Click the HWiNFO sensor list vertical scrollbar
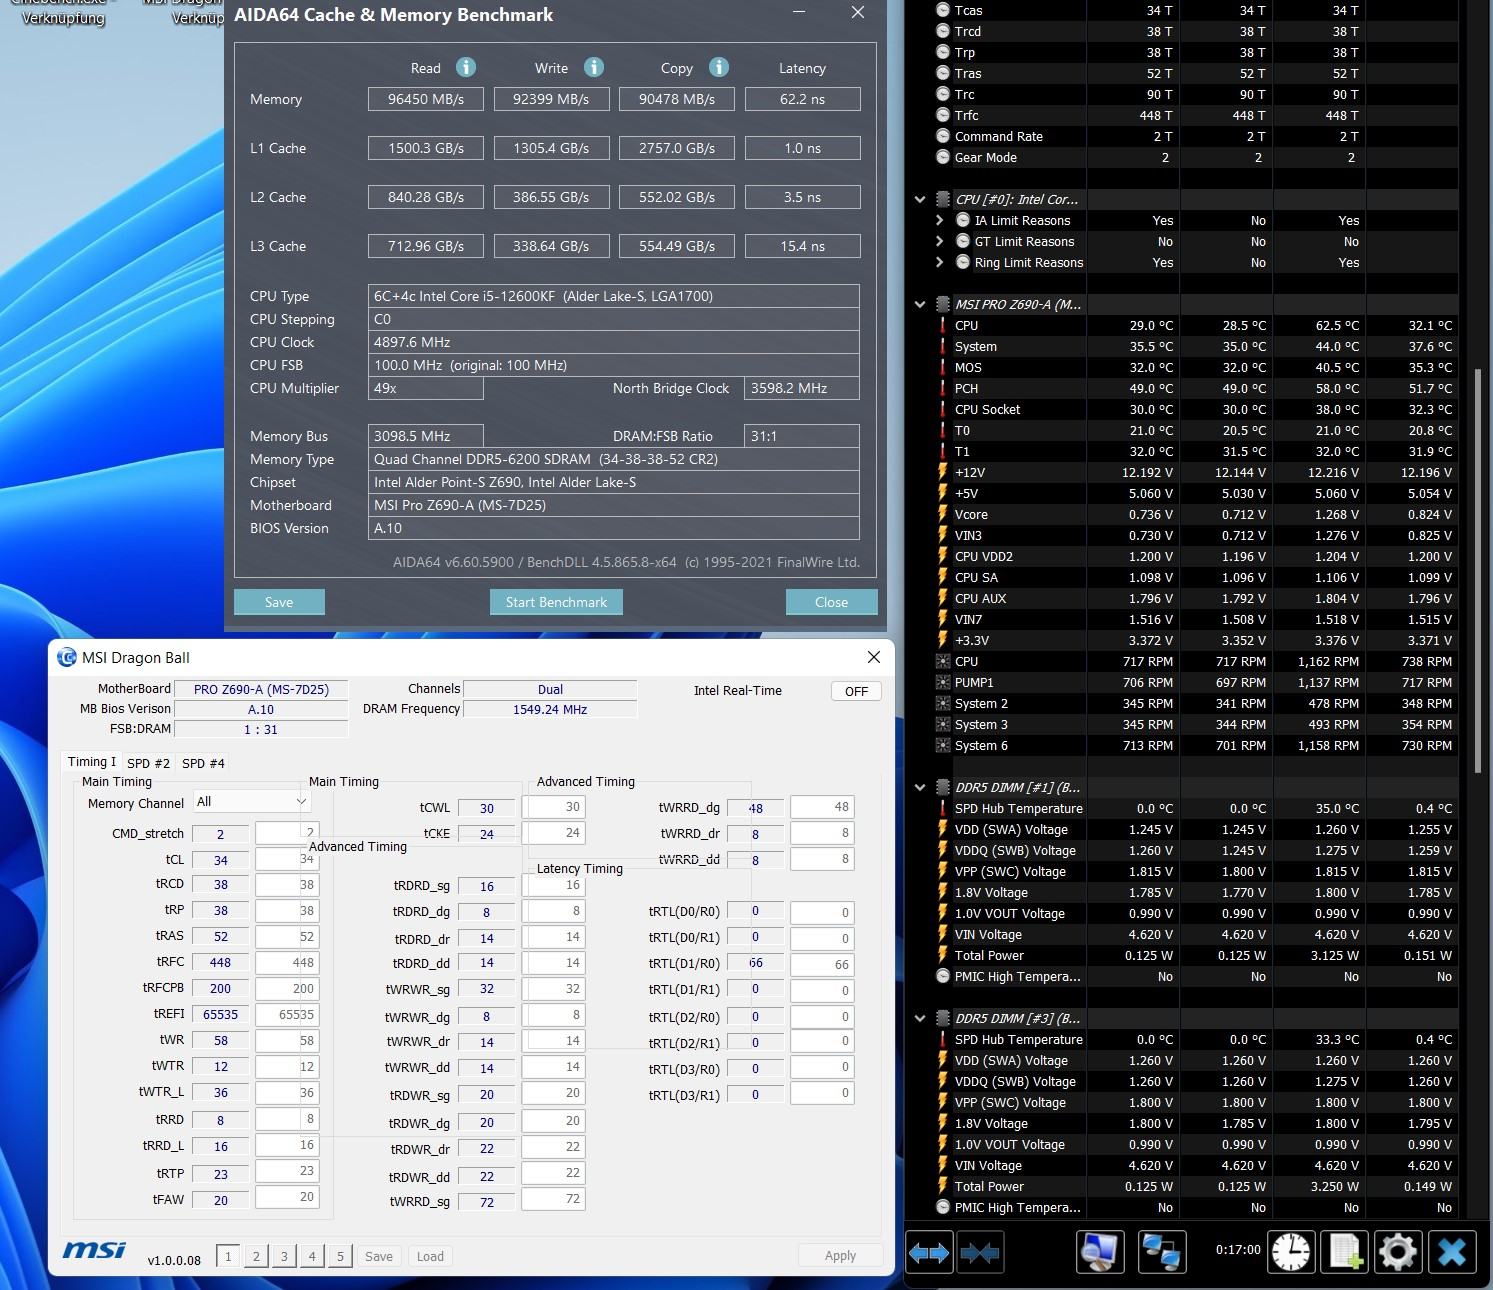 coord(1478,570)
